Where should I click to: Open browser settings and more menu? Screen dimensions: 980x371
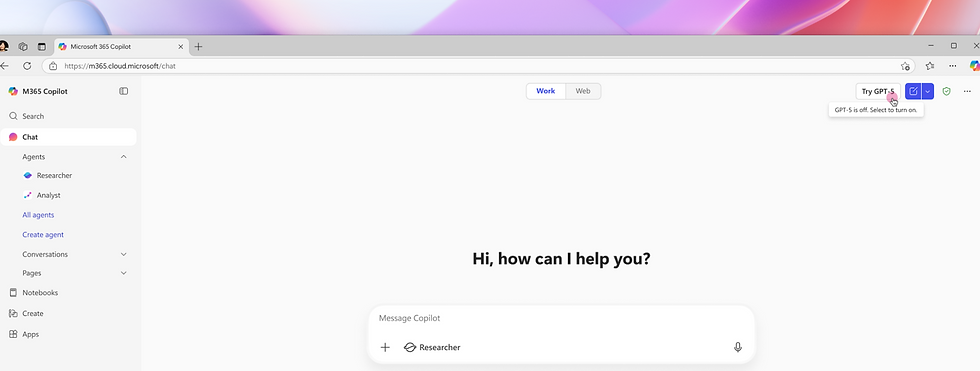952,66
